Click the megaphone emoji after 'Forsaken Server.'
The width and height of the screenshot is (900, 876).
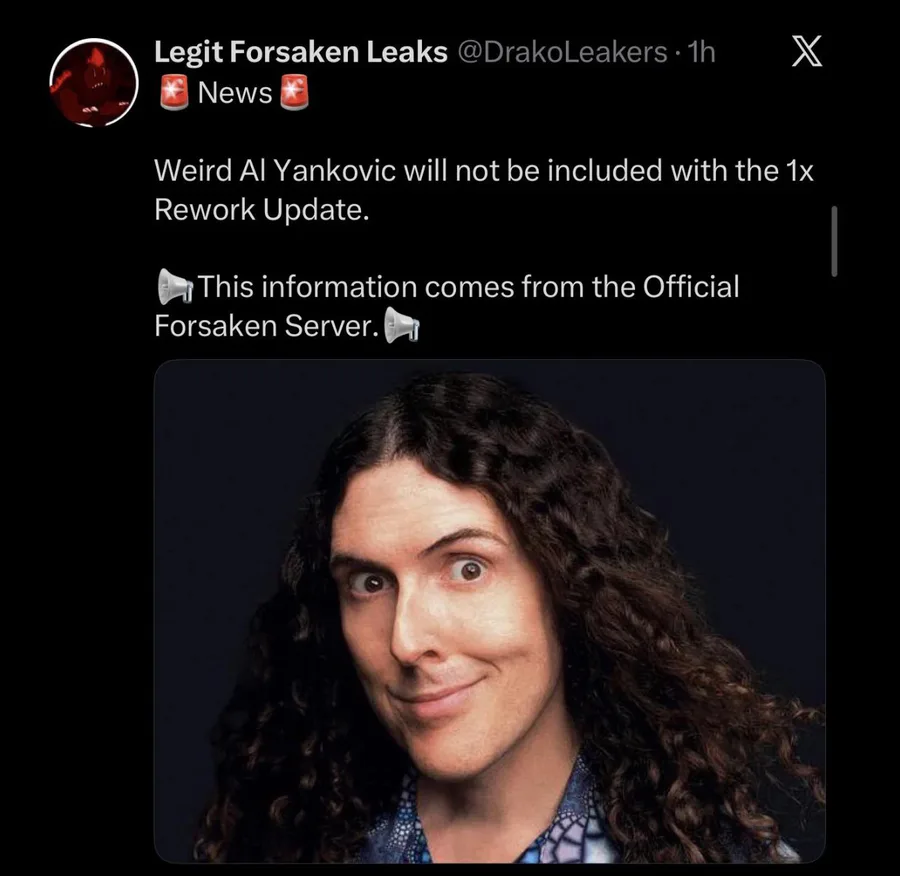[401, 325]
